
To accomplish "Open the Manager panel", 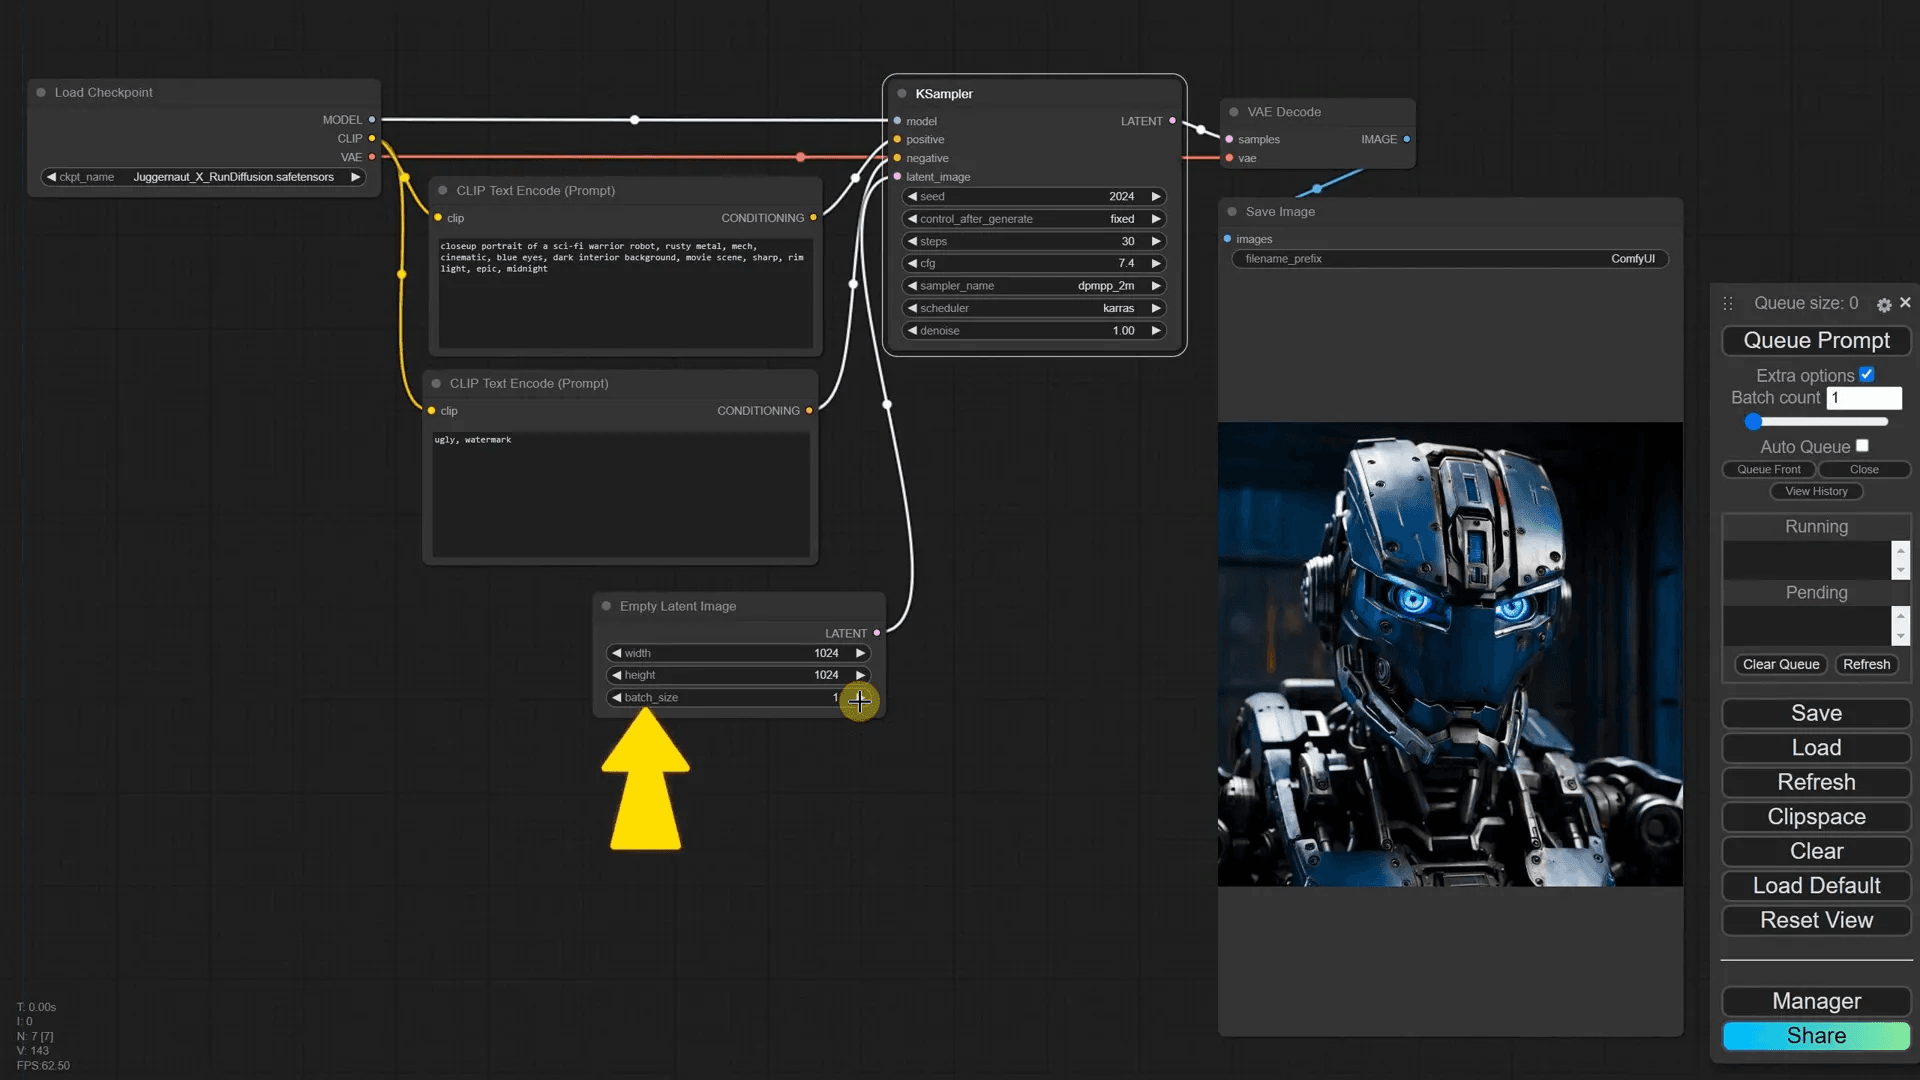I will pyautogui.click(x=1816, y=1001).
